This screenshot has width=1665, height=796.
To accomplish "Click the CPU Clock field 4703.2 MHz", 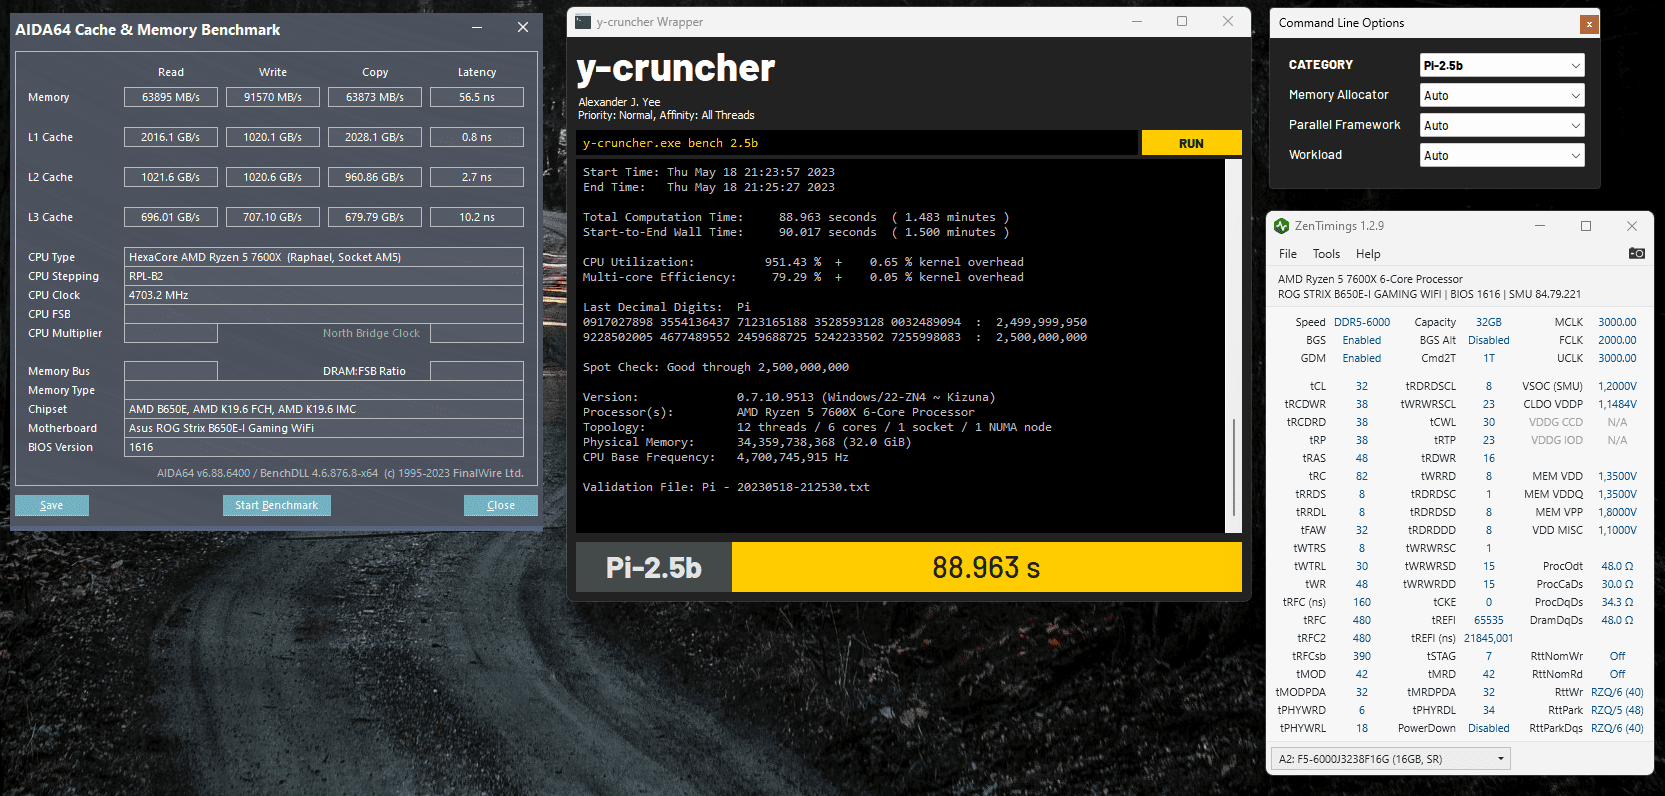I will point(324,295).
